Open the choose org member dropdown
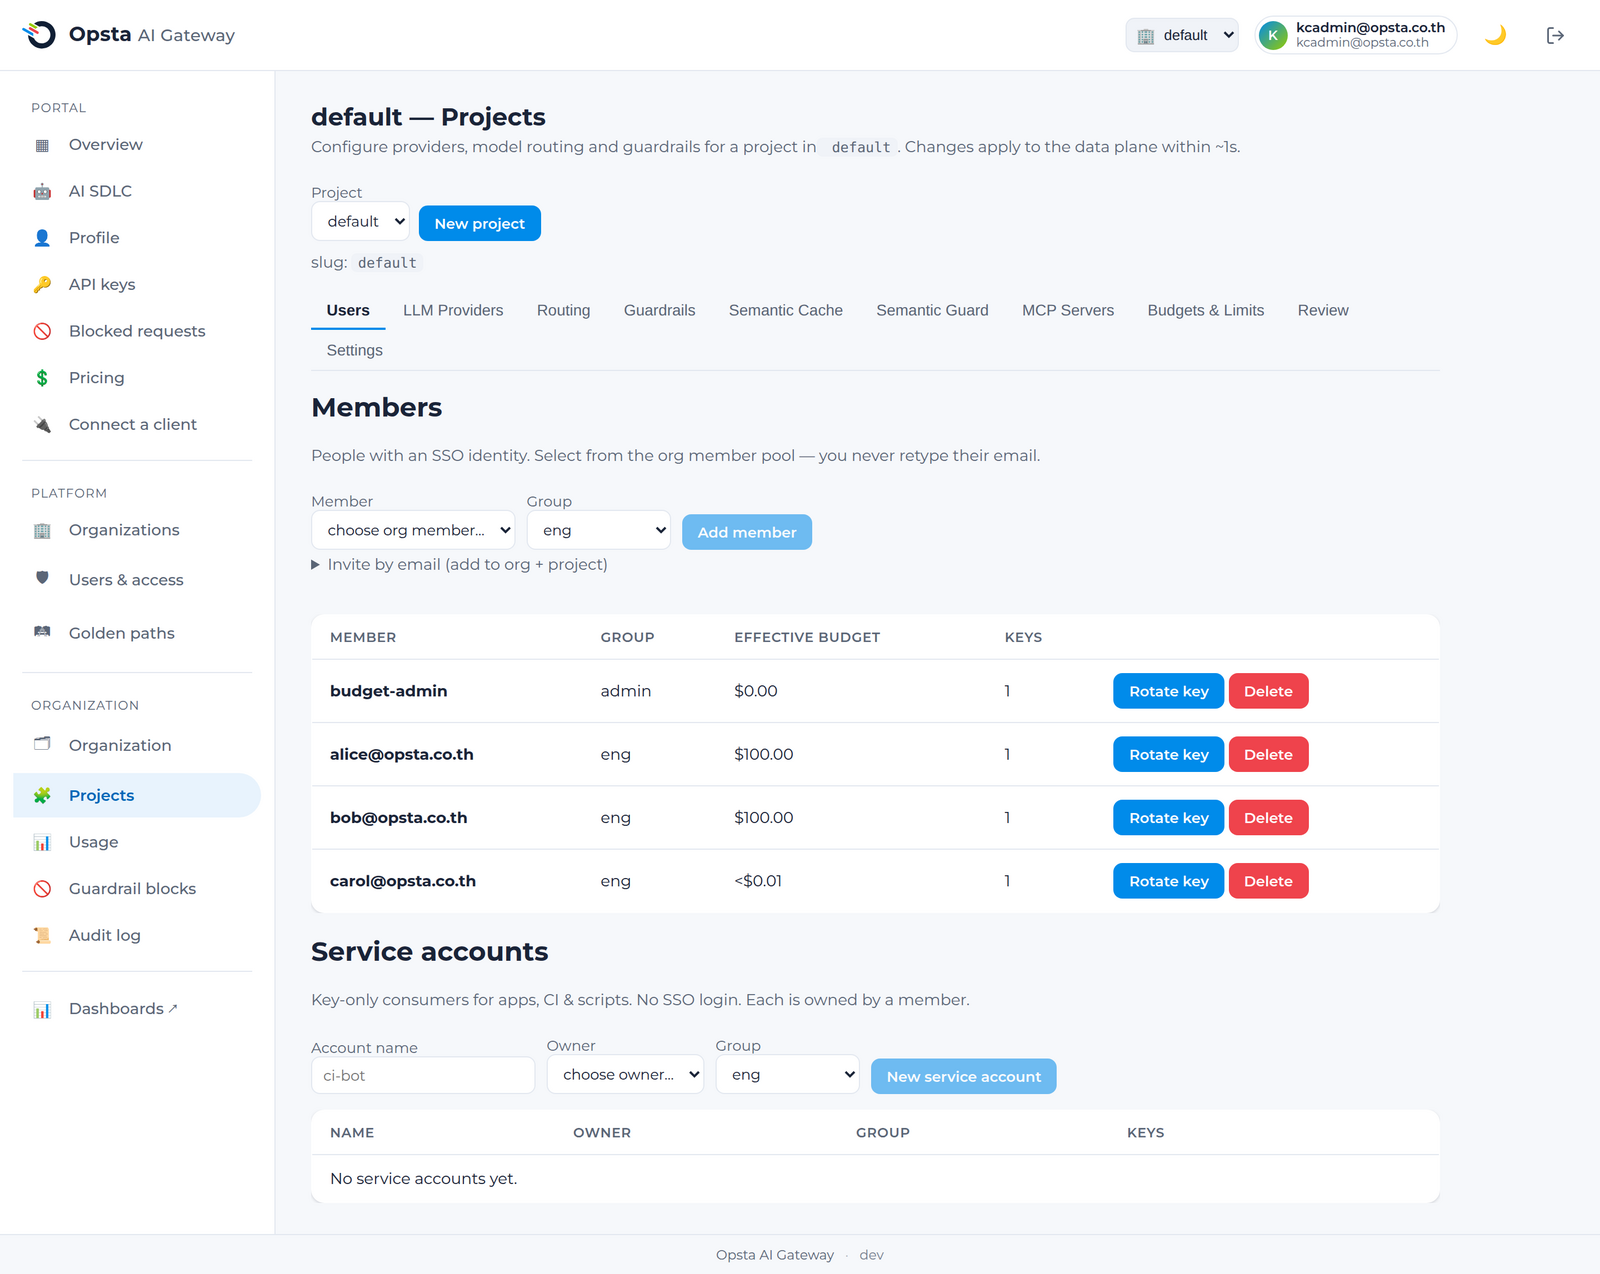 413,530
